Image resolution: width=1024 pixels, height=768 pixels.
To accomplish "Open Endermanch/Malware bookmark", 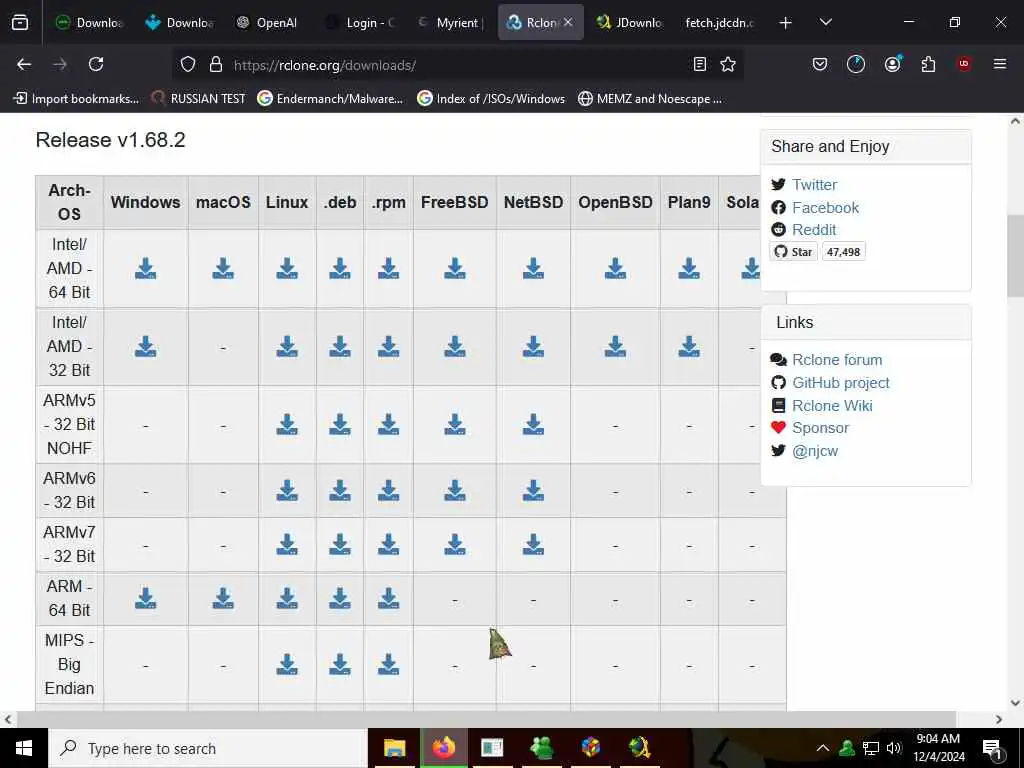I will [x=330, y=99].
